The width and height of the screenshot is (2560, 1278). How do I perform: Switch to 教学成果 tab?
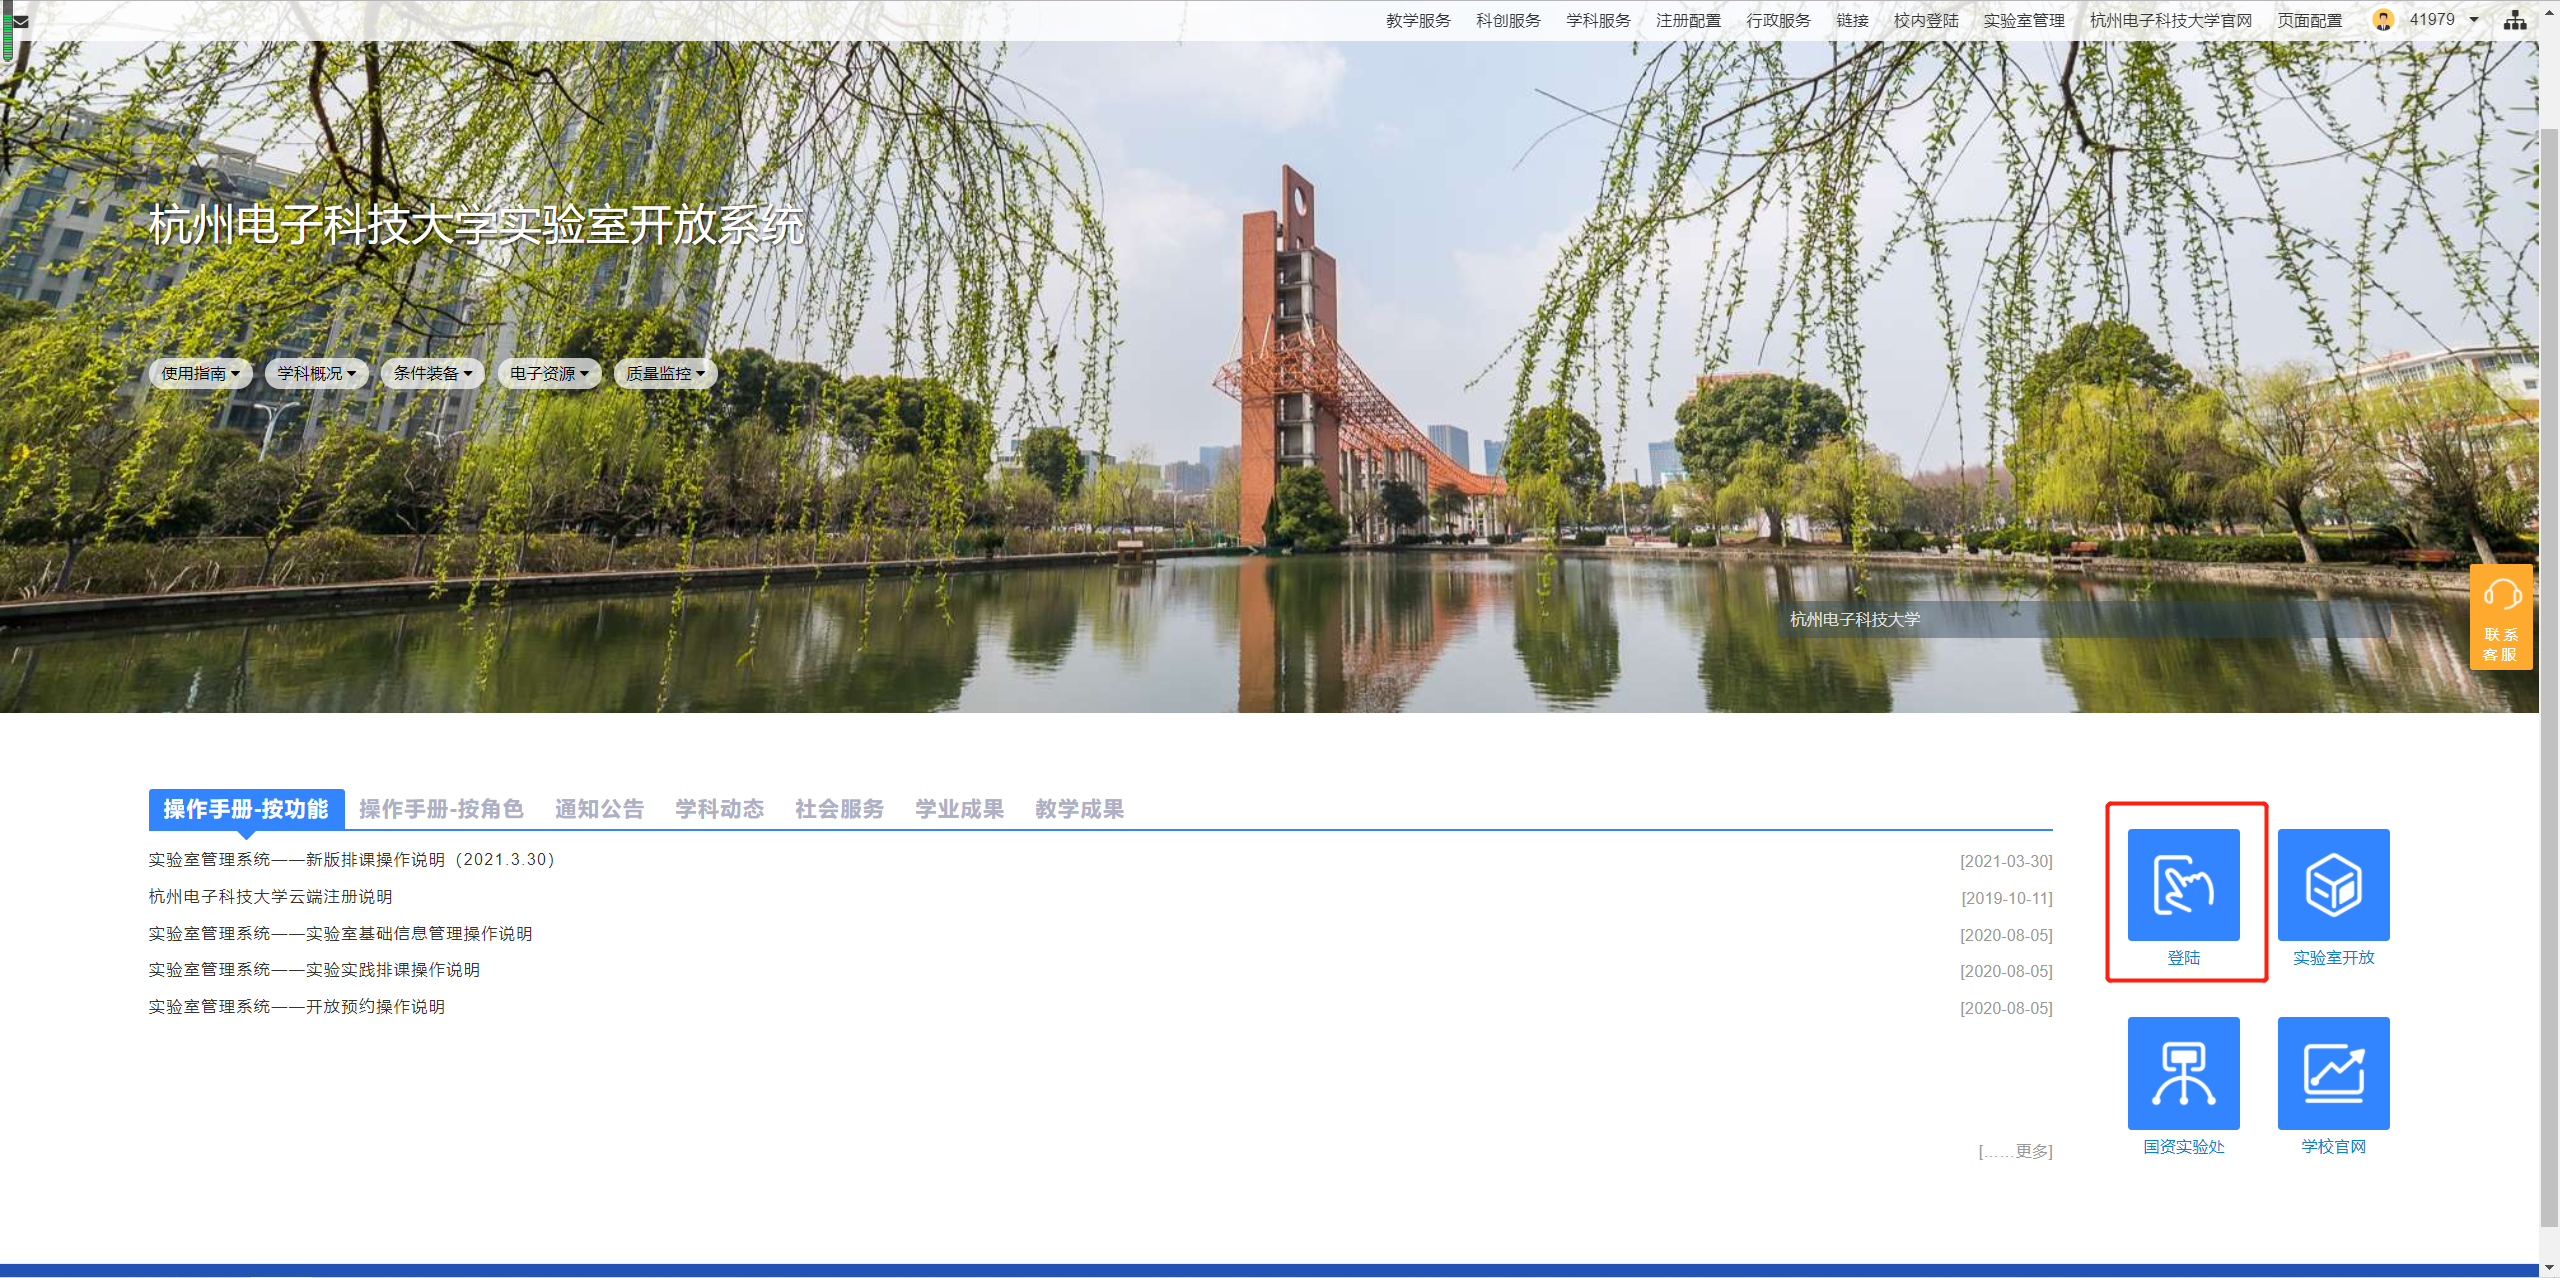[1079, 809]
